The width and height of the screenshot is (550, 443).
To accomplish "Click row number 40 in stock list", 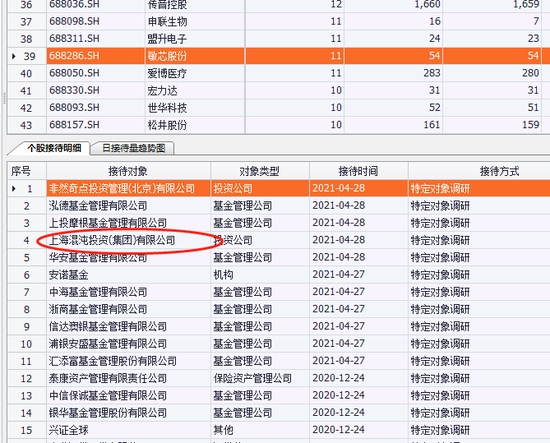I will coord(26,73).
